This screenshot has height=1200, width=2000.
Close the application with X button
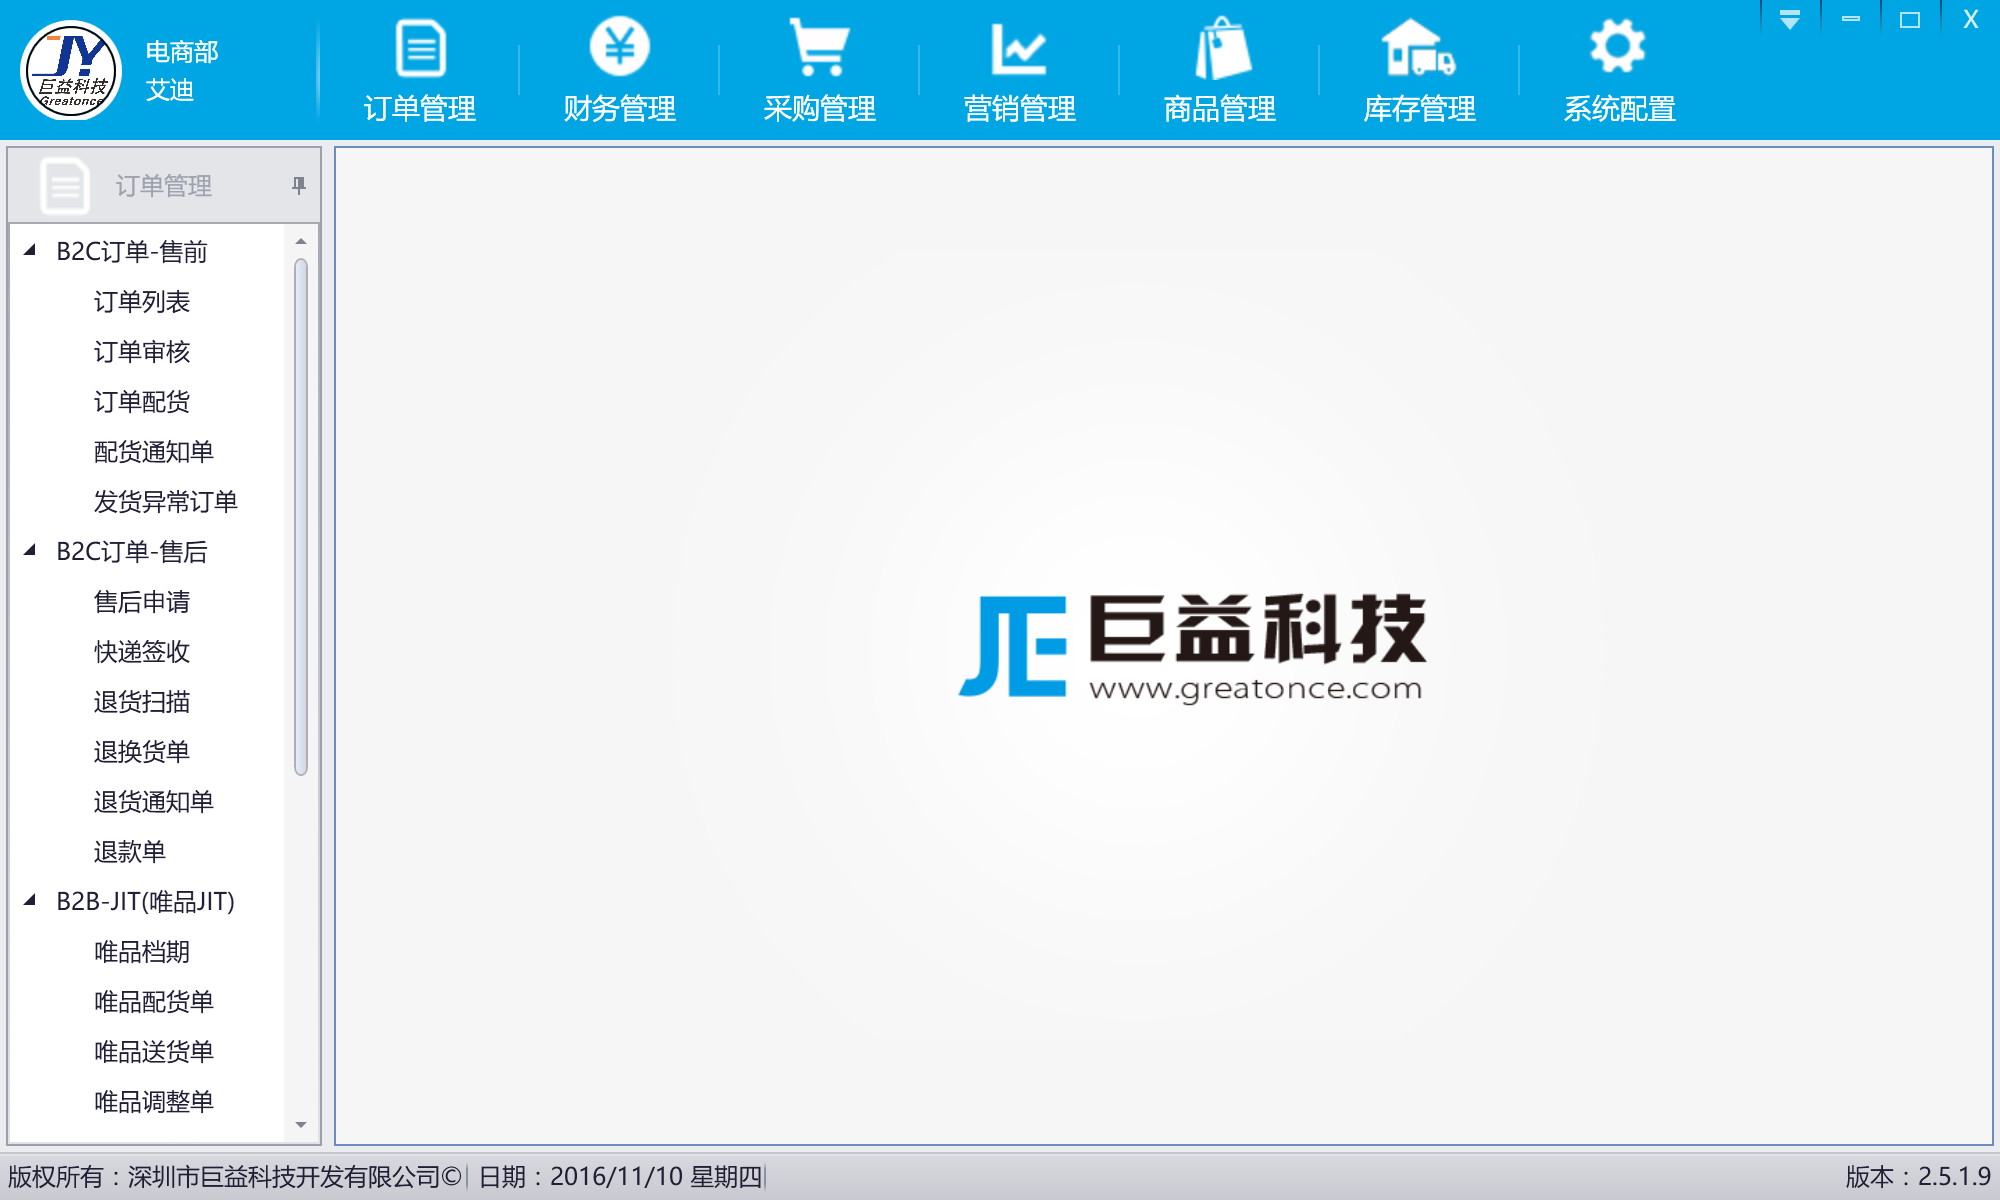(1970, 19)
